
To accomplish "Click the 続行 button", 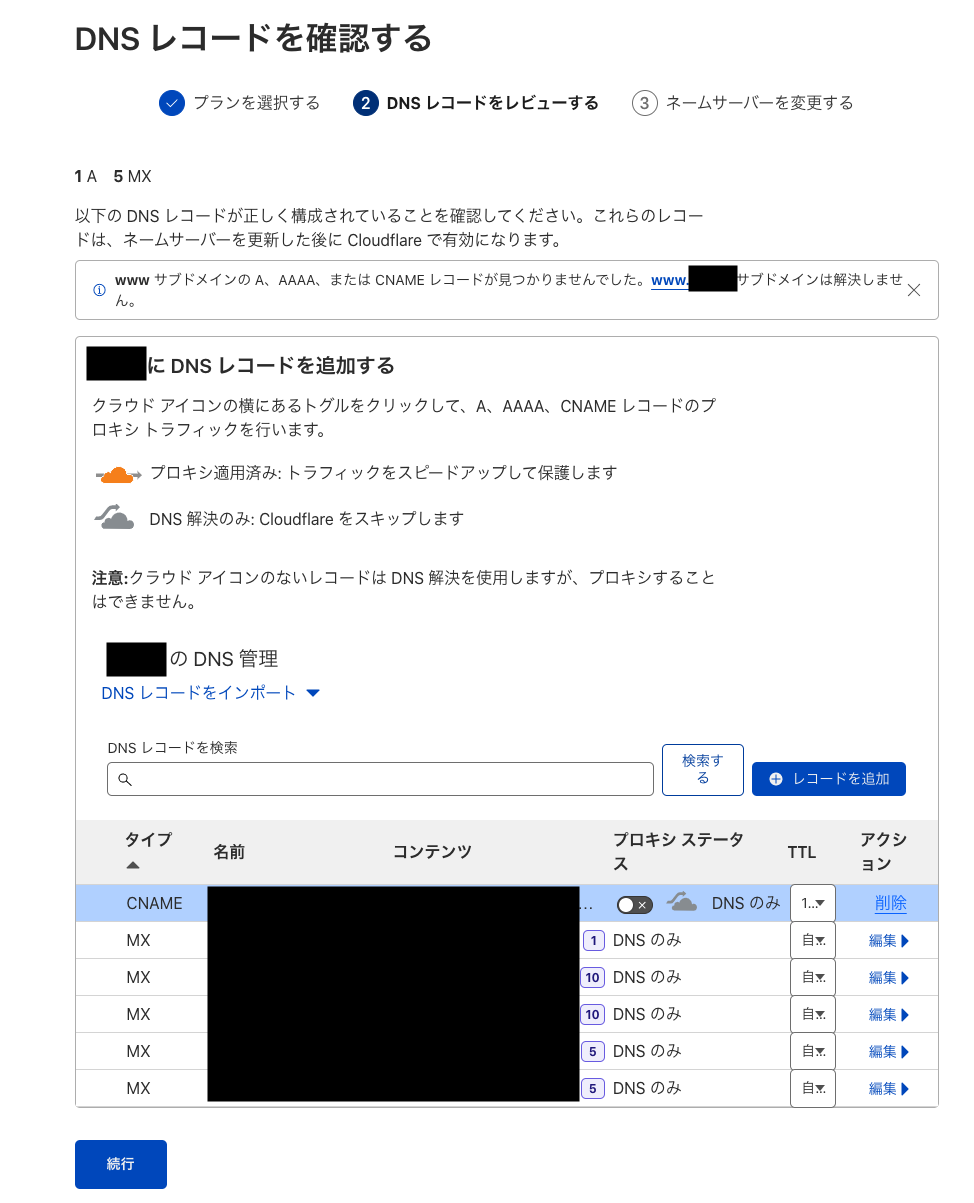I will pyautogui.click(x=120, y=1164).
